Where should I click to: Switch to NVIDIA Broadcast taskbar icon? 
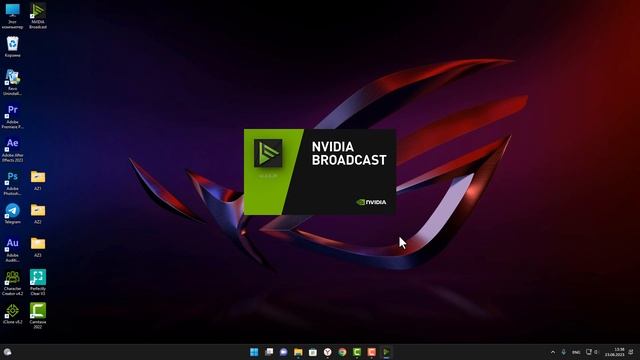[x=386, y=352]
